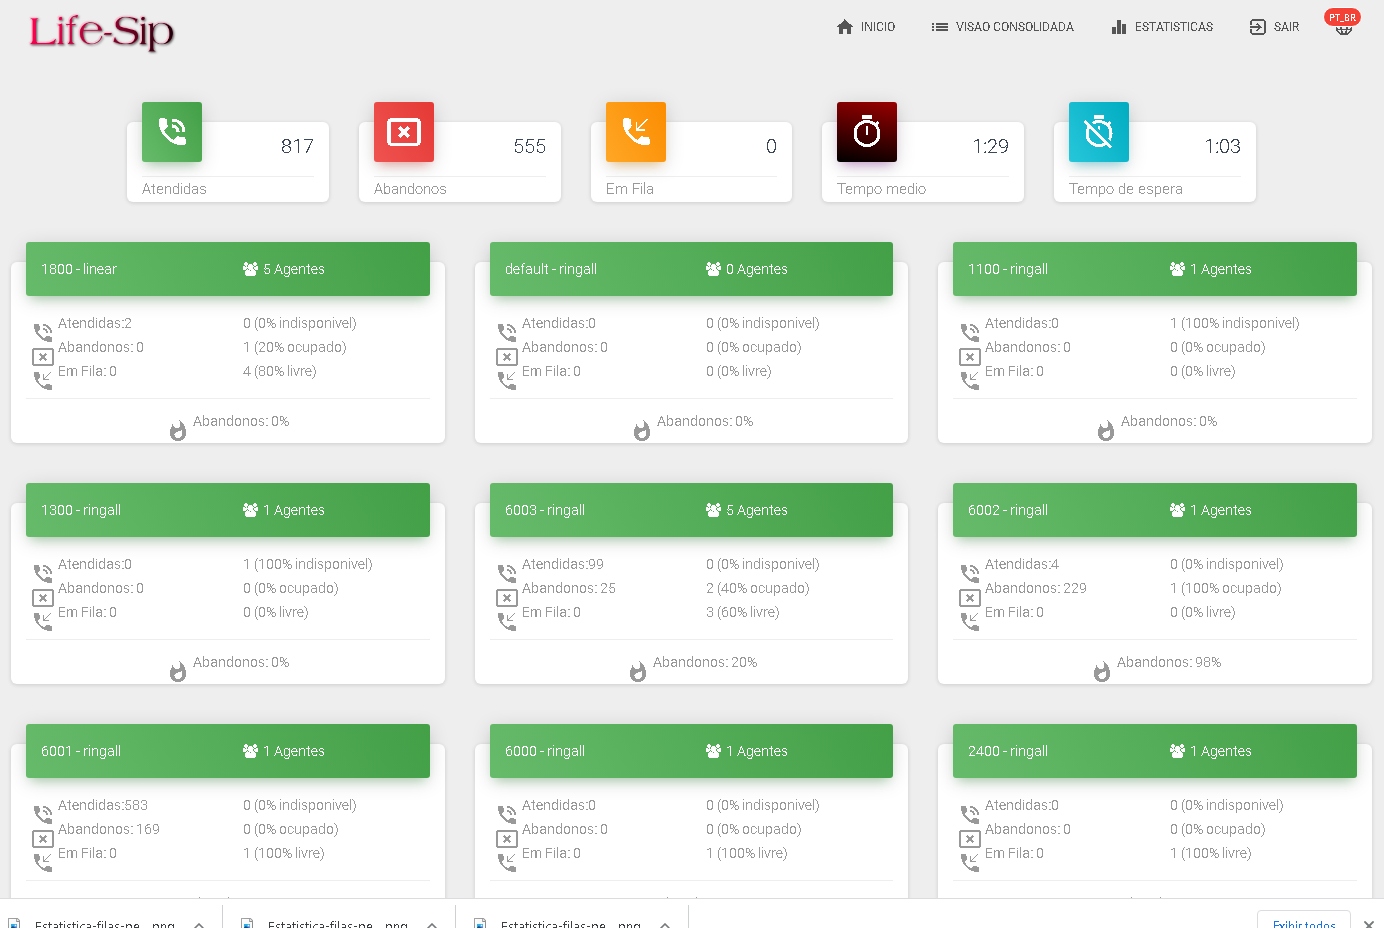Click the agents icon in 1800 - linear header
Viewport: 1384px width, 928px height.
[x=250, y=269]
